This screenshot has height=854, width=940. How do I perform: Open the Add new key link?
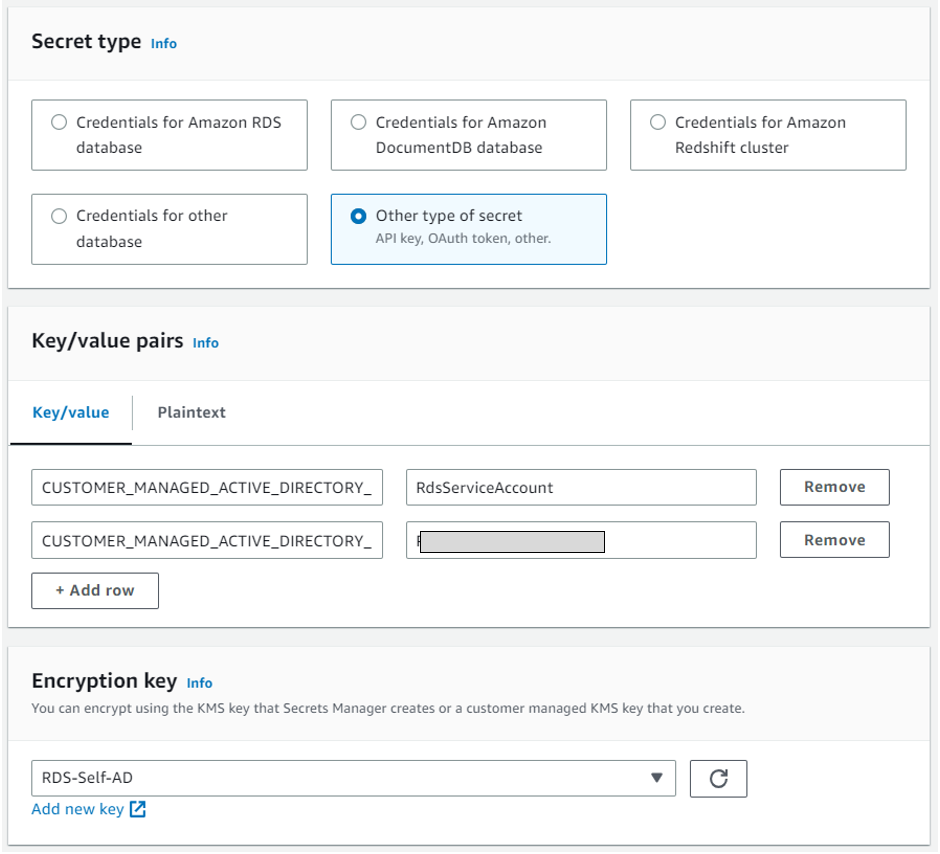tap(78, 809)
